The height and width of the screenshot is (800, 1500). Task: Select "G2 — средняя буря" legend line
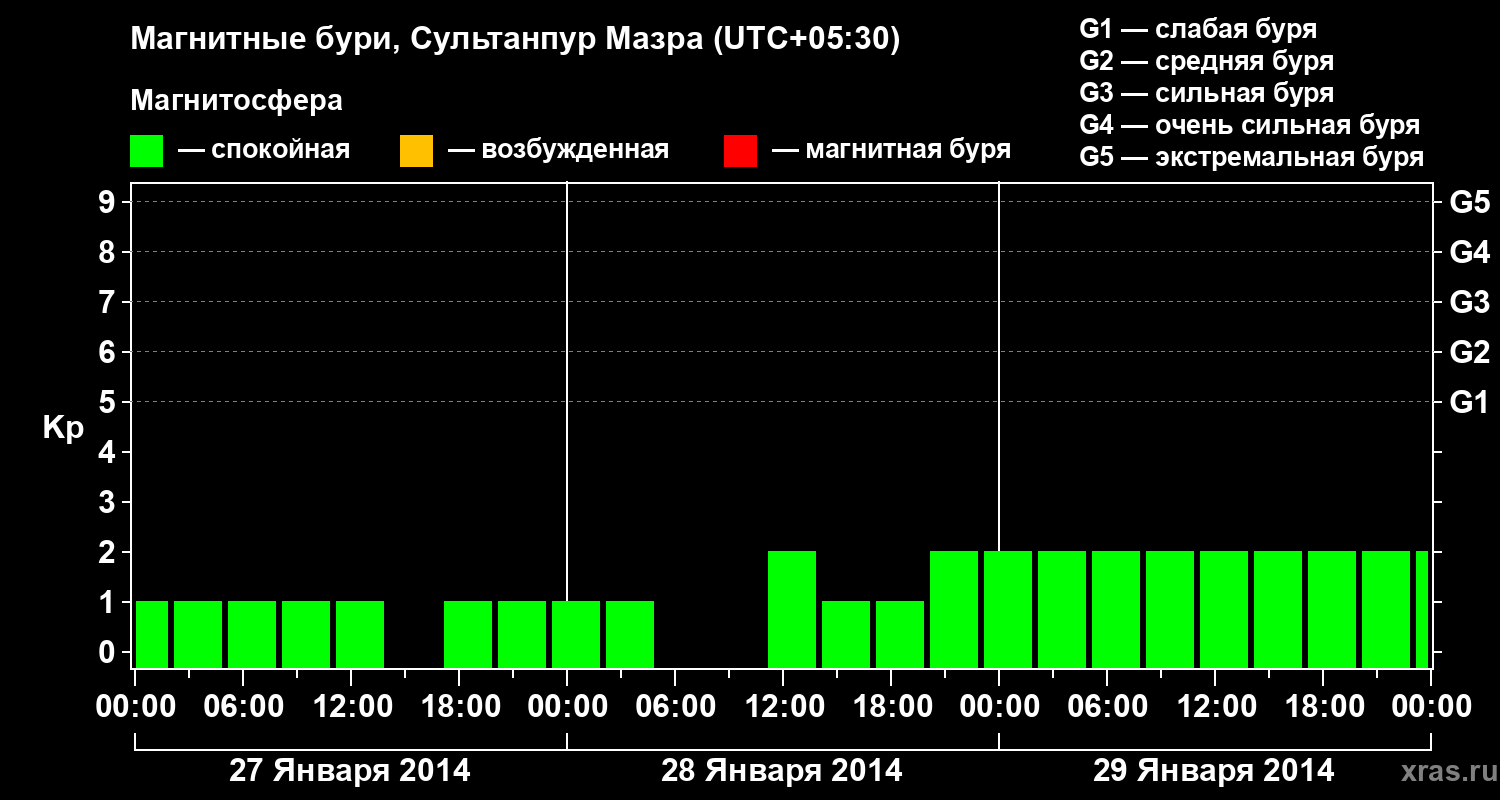1206,61
